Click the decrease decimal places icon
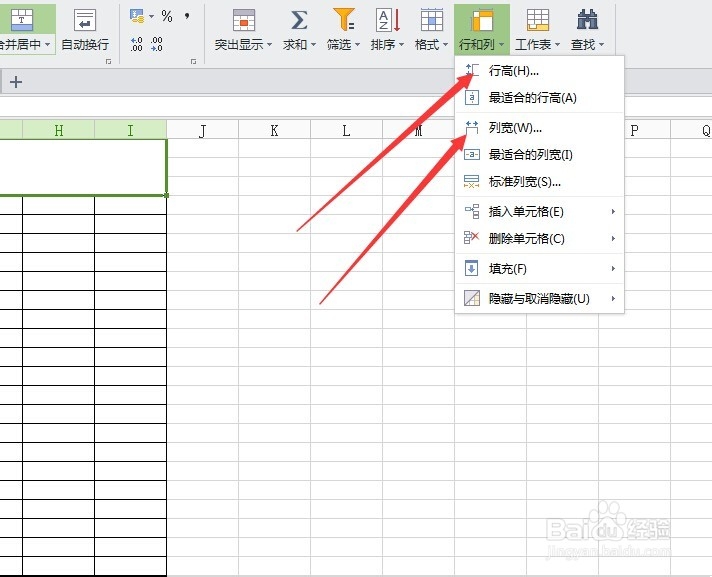 (x=157, y=44)
